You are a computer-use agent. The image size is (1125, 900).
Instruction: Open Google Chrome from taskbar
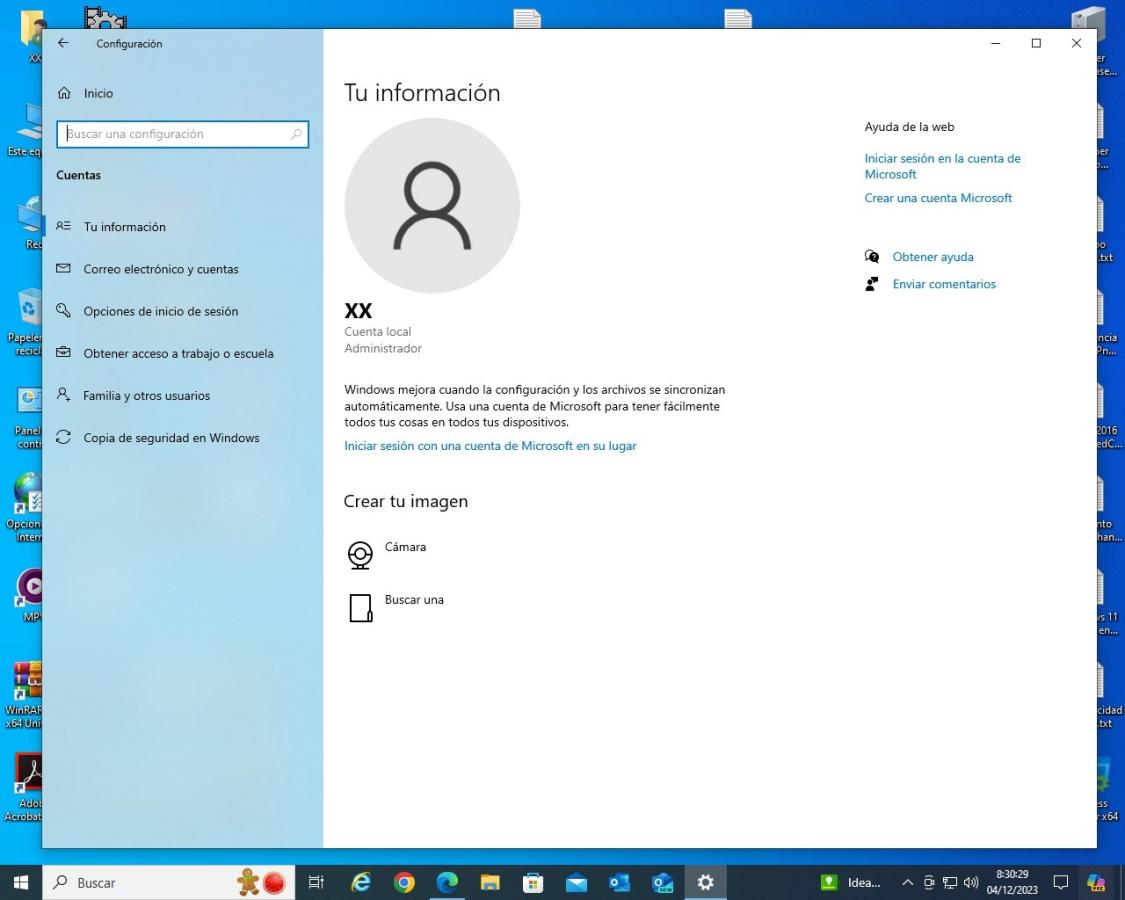click(404, 883)
